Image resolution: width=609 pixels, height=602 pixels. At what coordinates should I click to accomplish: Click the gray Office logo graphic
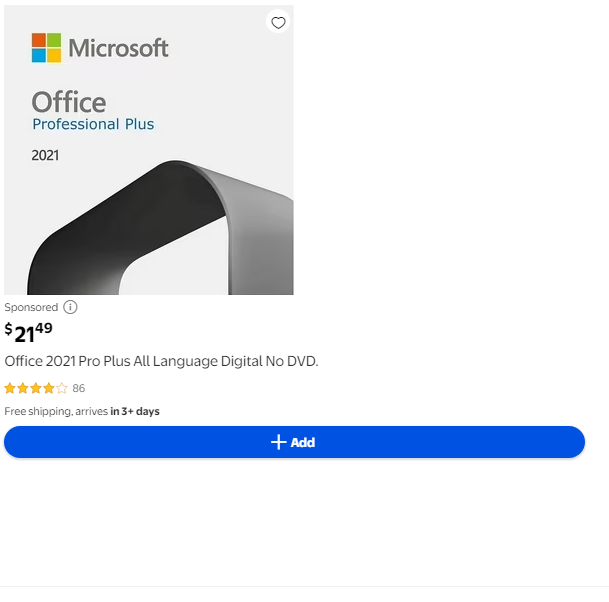pyautogui.click(x=170, y=232)
